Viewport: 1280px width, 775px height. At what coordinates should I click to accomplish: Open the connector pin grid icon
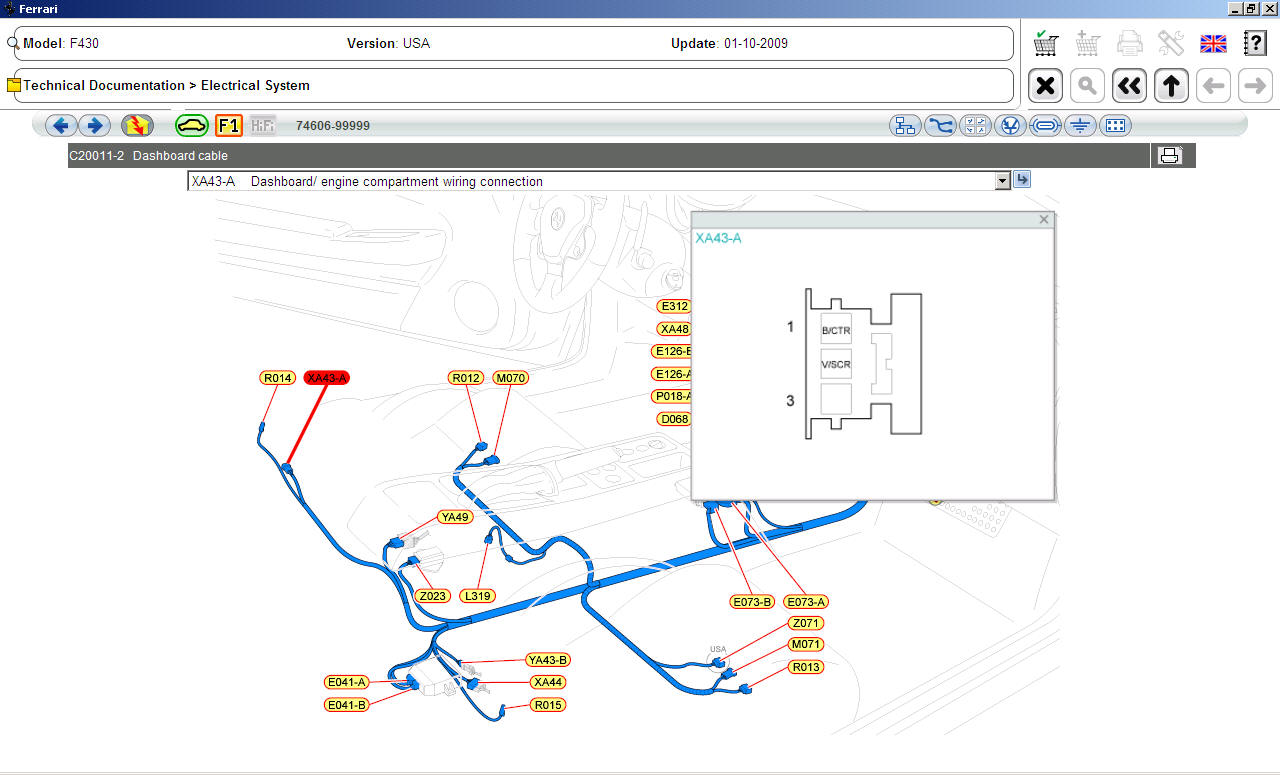(x=1116, y=125)
